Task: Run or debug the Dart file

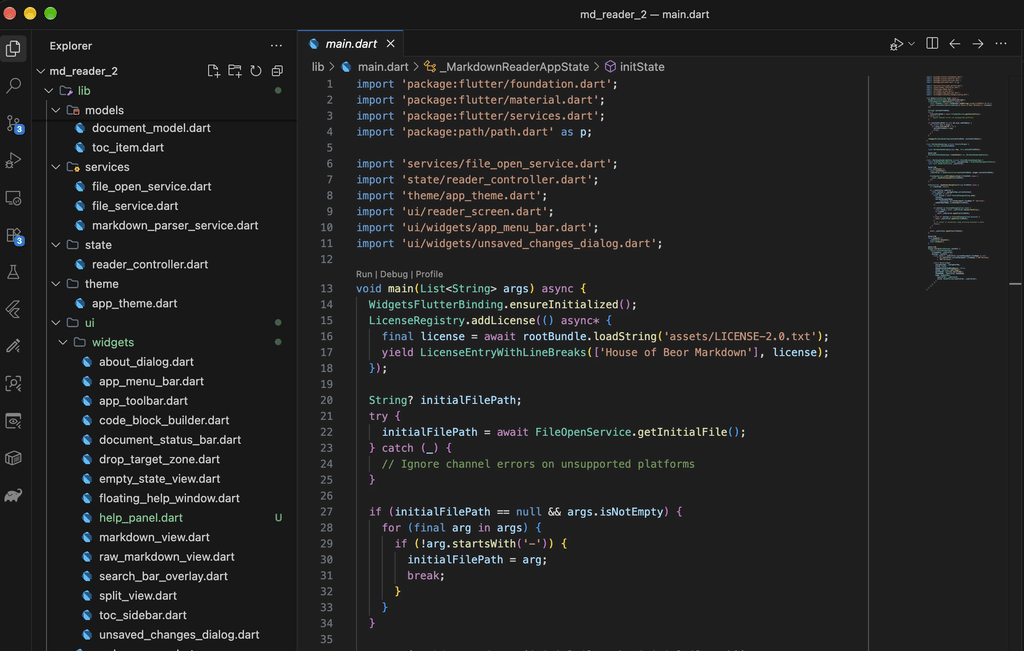Action: 896,44
